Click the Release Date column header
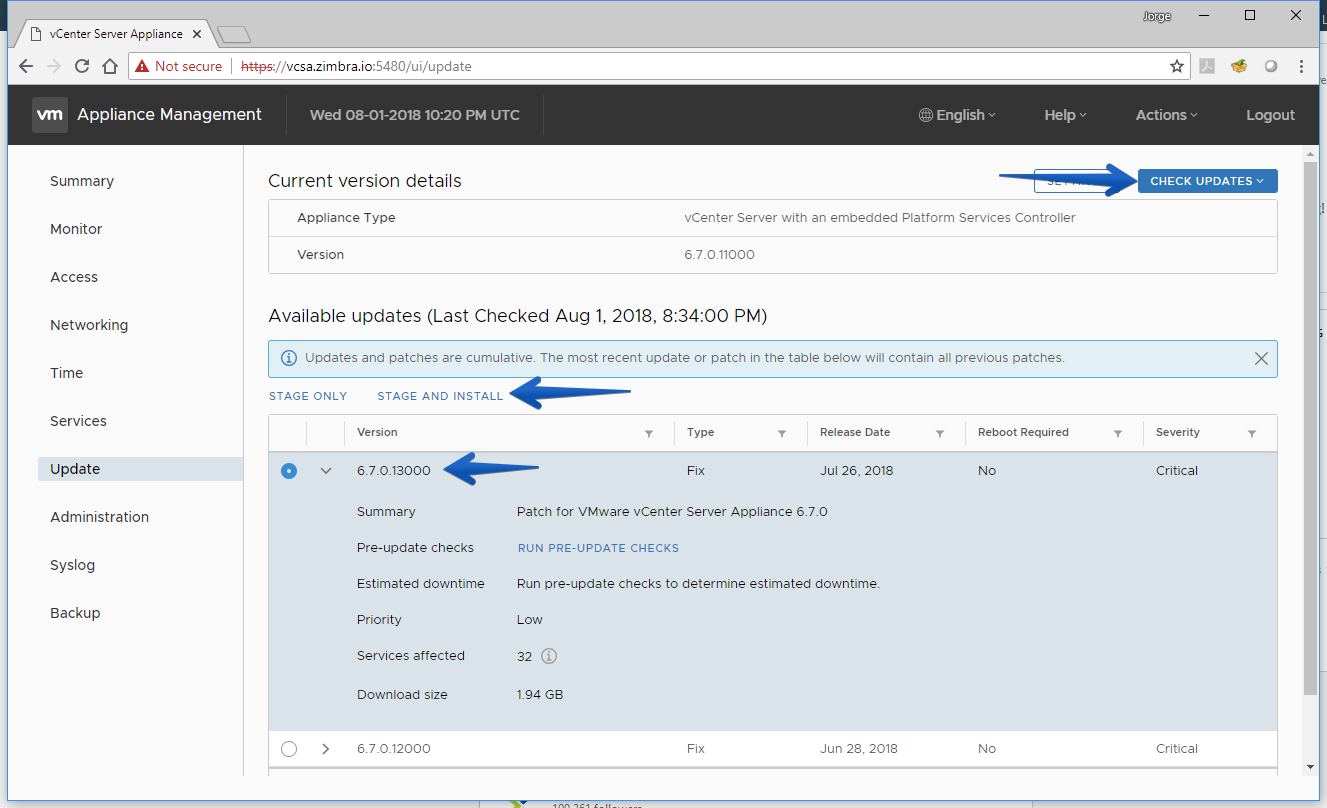1327x808 pixels. (x=855, y=433)
